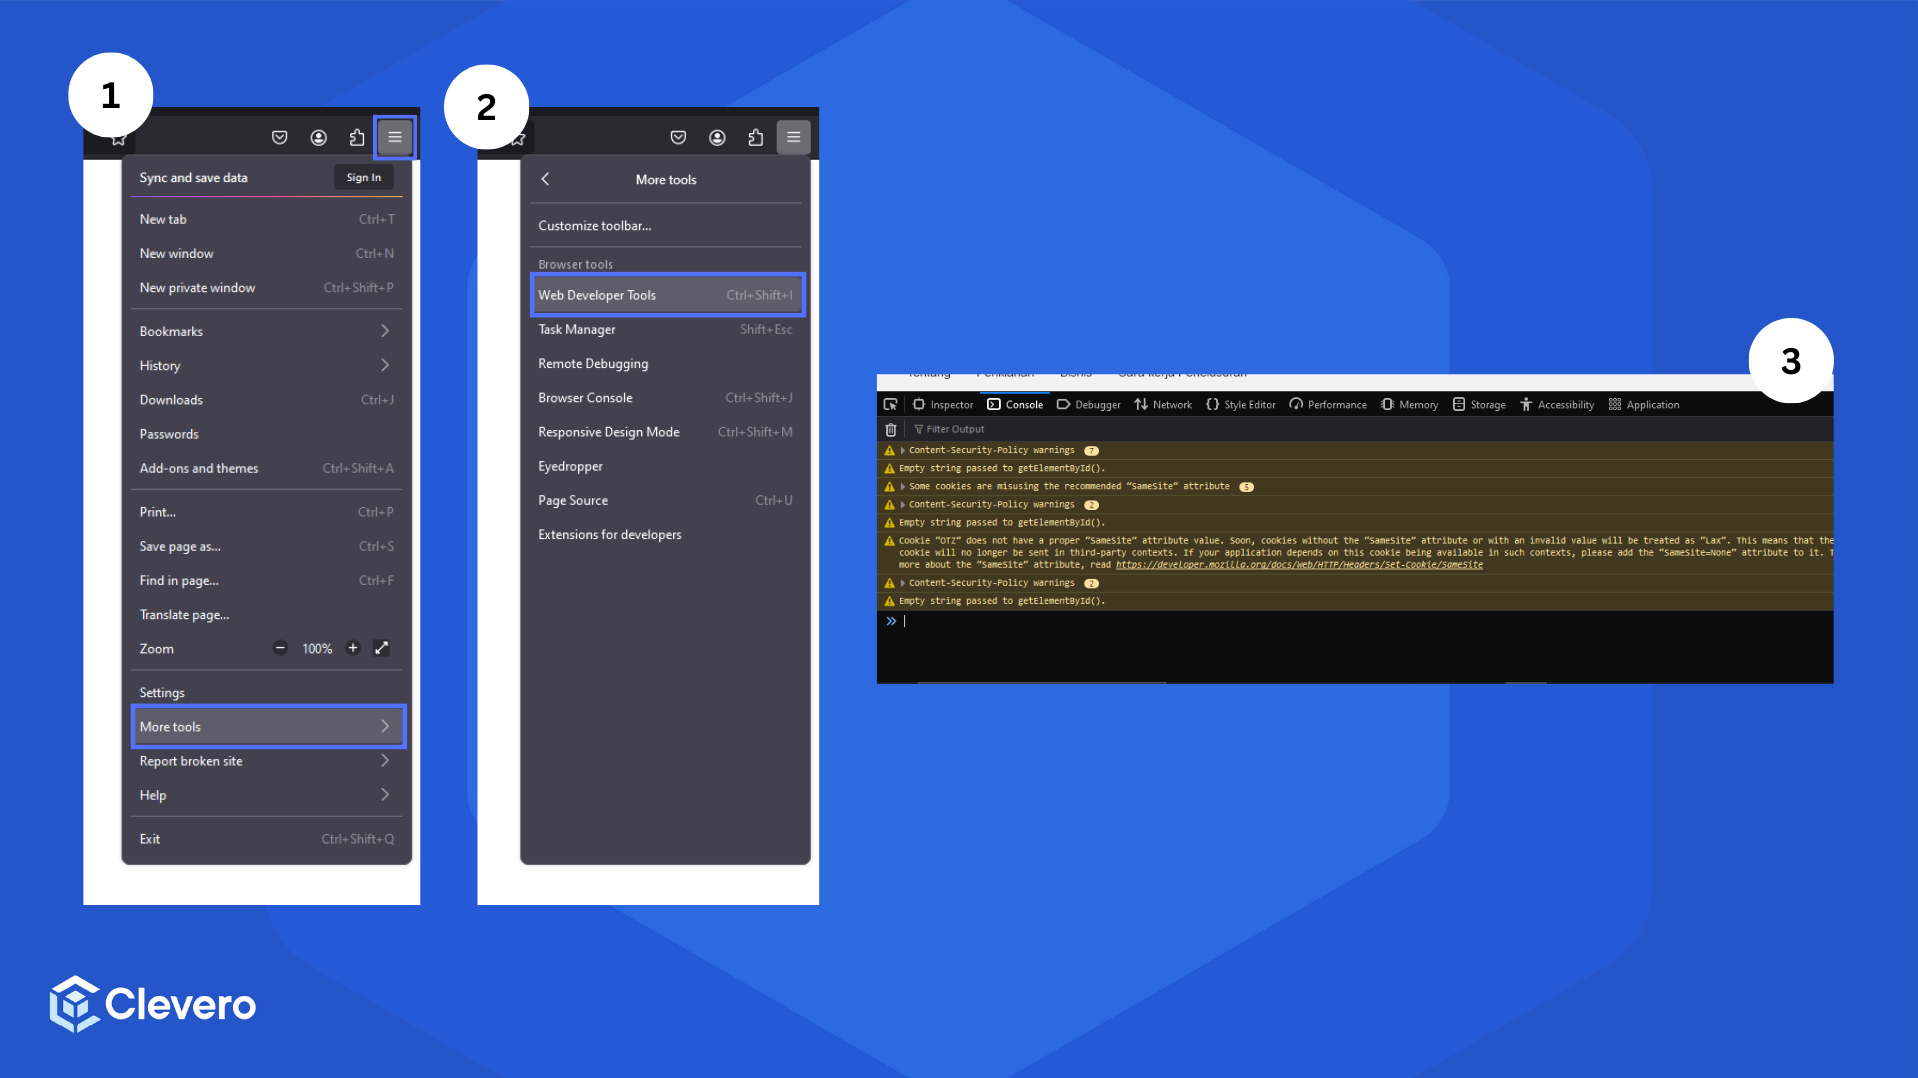The height and width of the screenshot is (1078, 1918).
Task: Open Page Source
Action: (666, 500)
